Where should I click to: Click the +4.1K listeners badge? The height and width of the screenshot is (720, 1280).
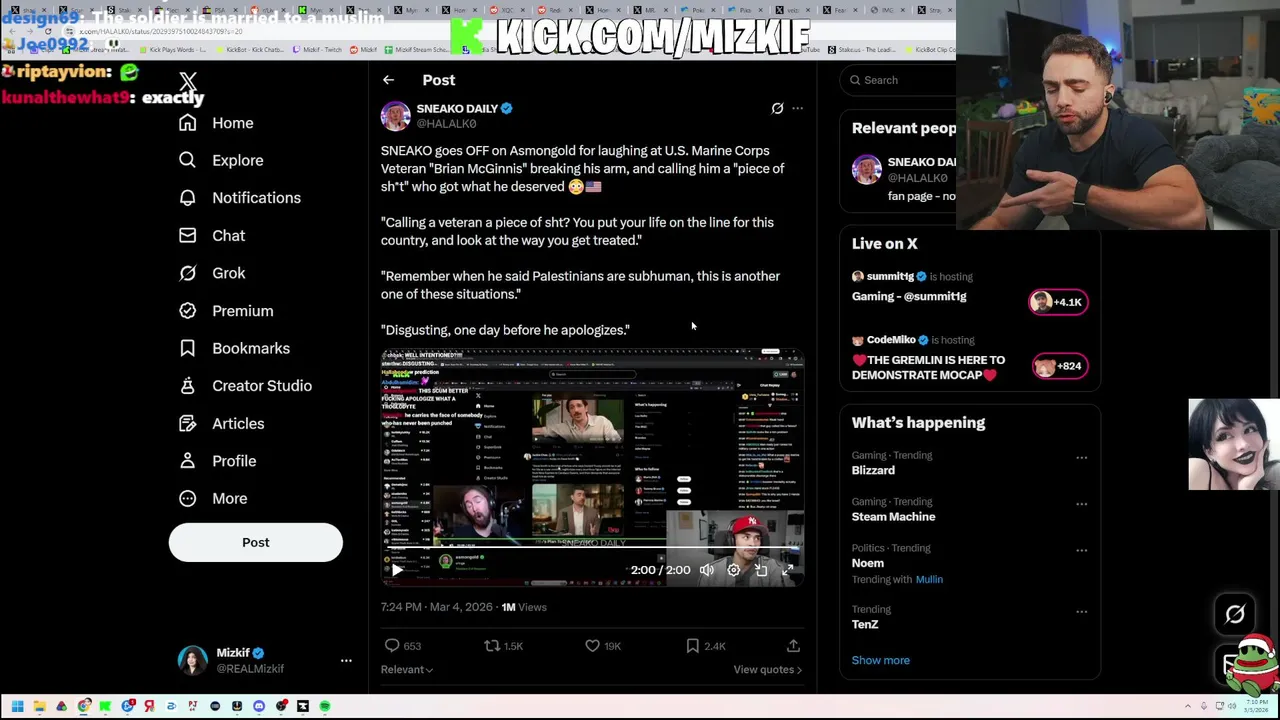pyautogui.click(x=1058, y=302)
